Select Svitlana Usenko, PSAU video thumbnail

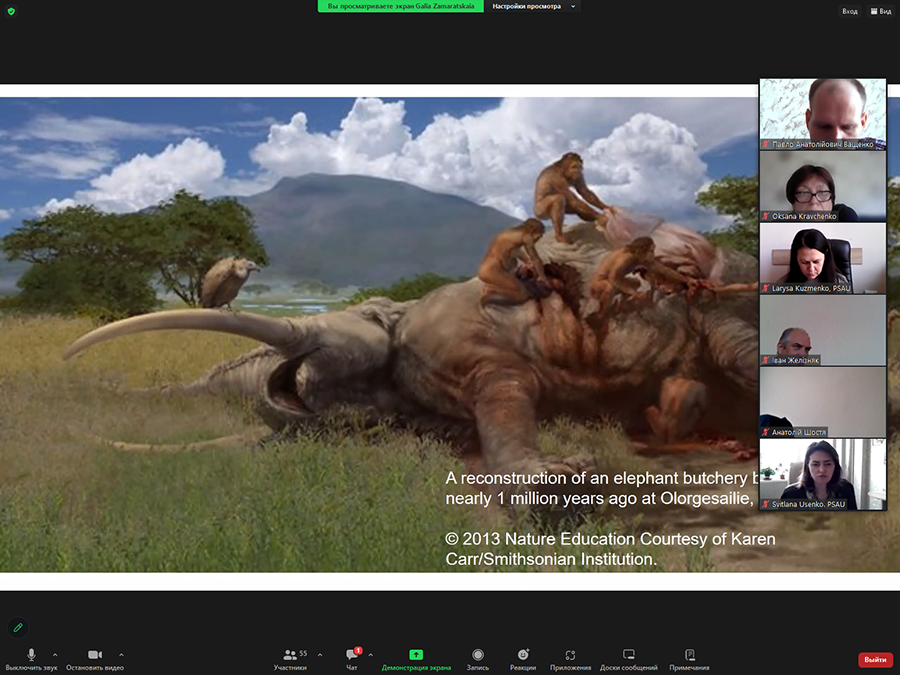coord(823,474)
